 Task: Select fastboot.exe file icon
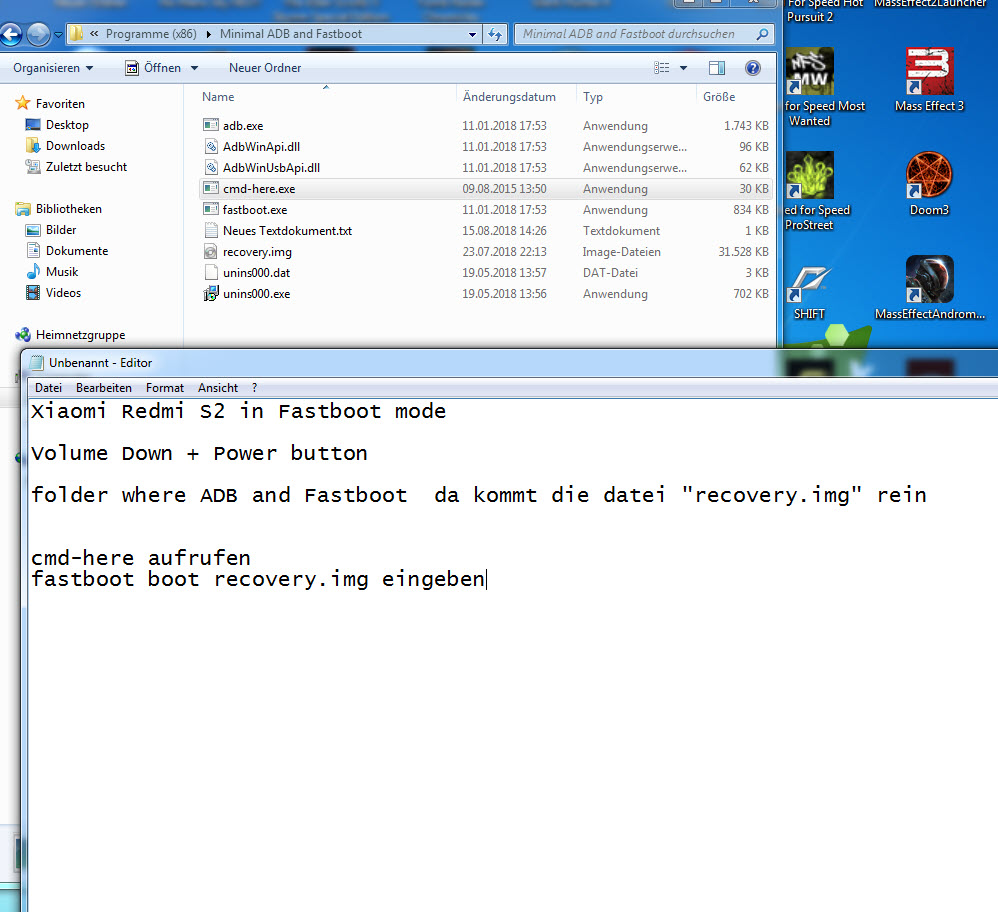point(211,209)
